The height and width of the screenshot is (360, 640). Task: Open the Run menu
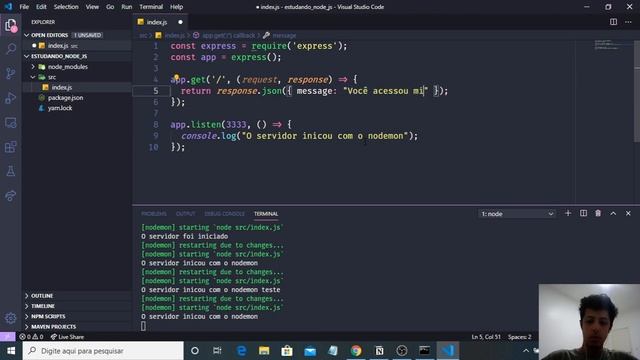point(127,7)
